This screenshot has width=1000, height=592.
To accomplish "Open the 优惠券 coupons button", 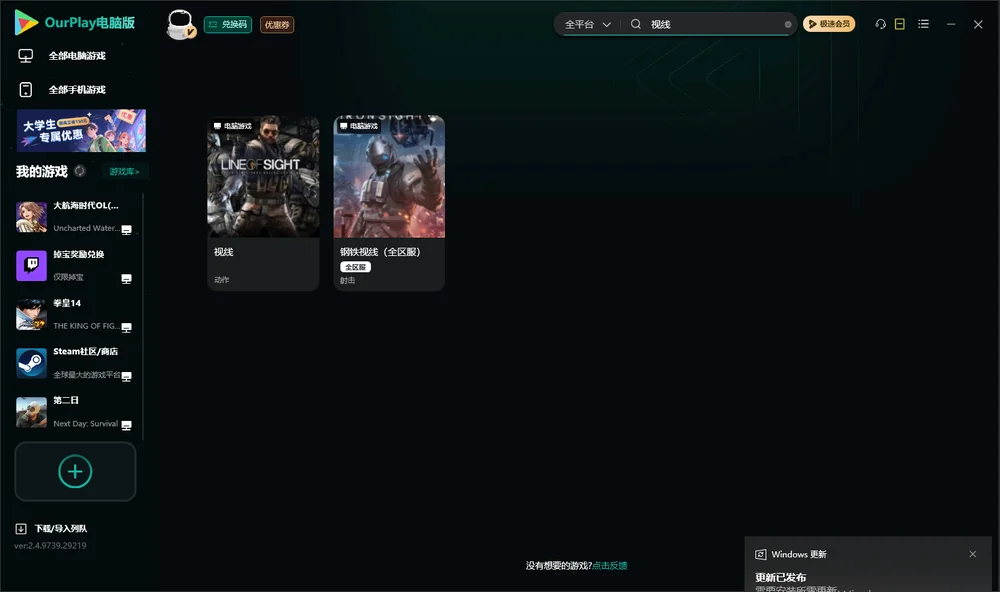I will (x=277, y=25).
